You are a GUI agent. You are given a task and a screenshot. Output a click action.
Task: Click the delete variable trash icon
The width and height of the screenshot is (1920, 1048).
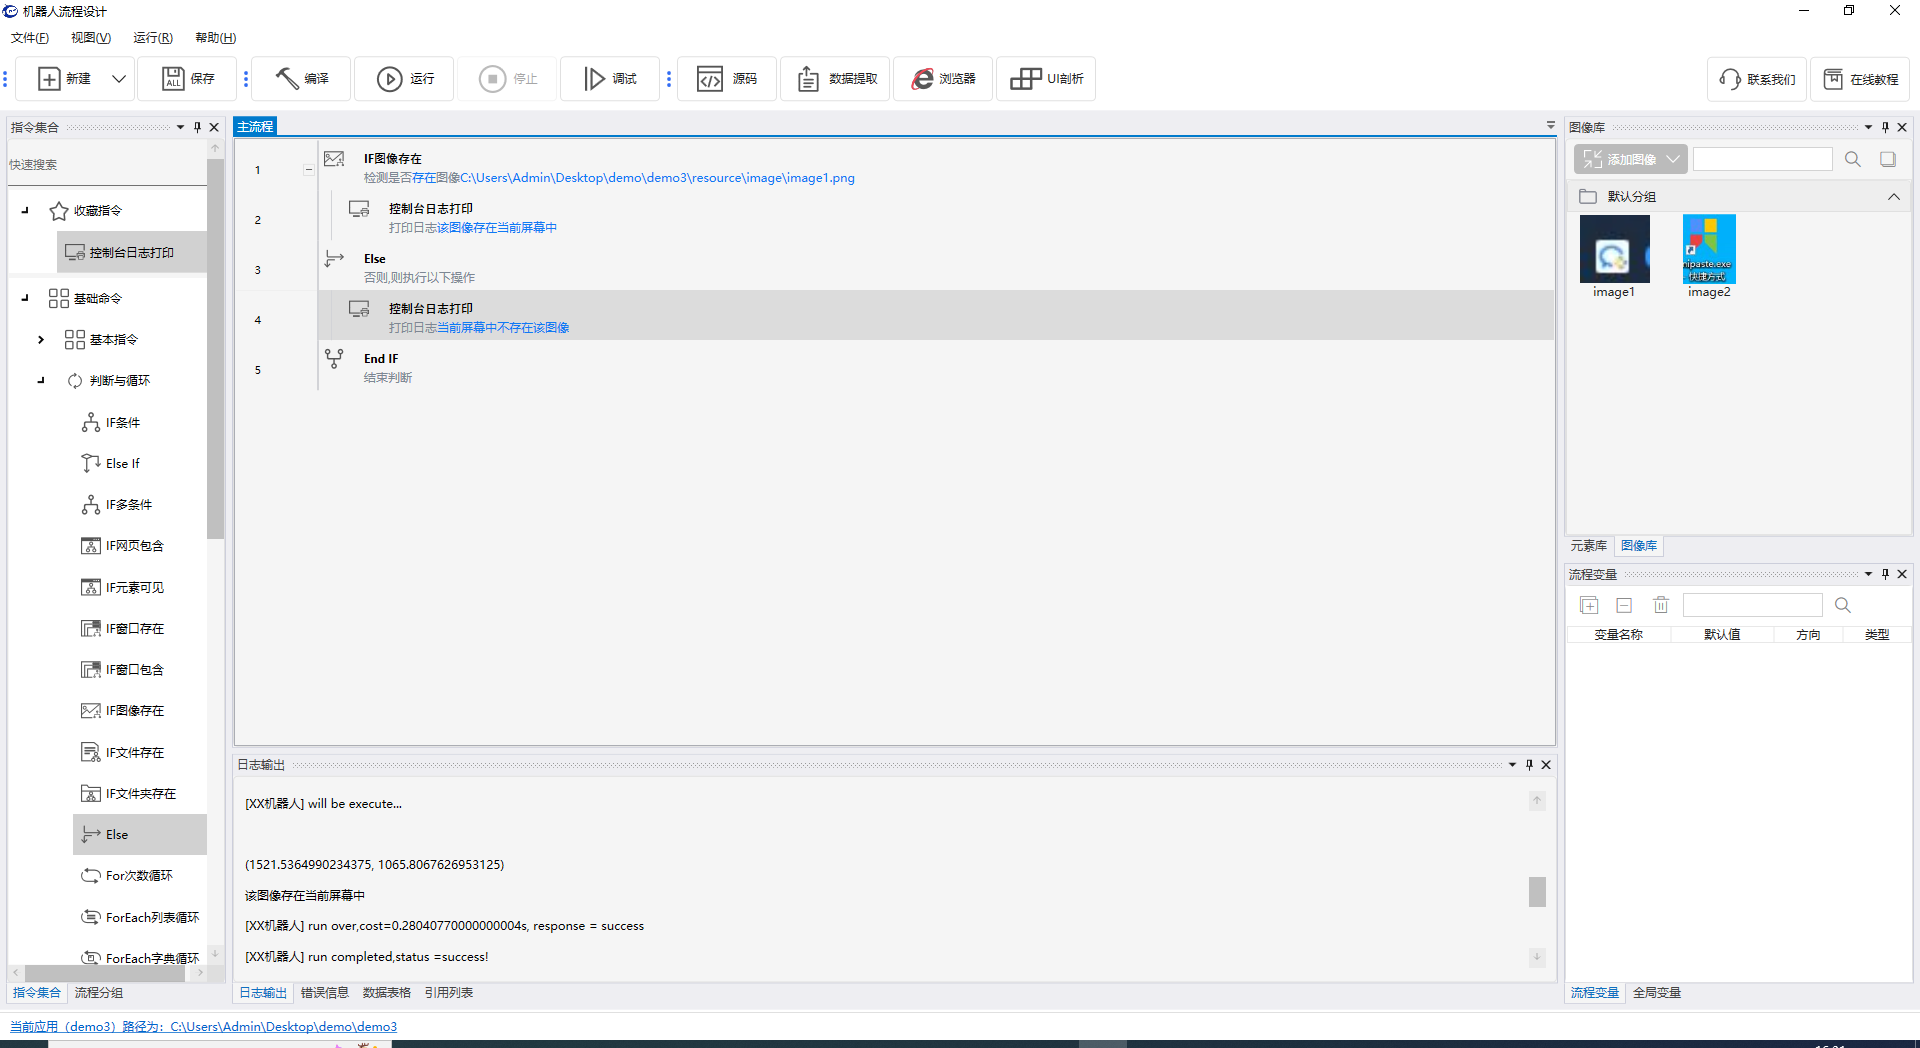click(1661, 605)
